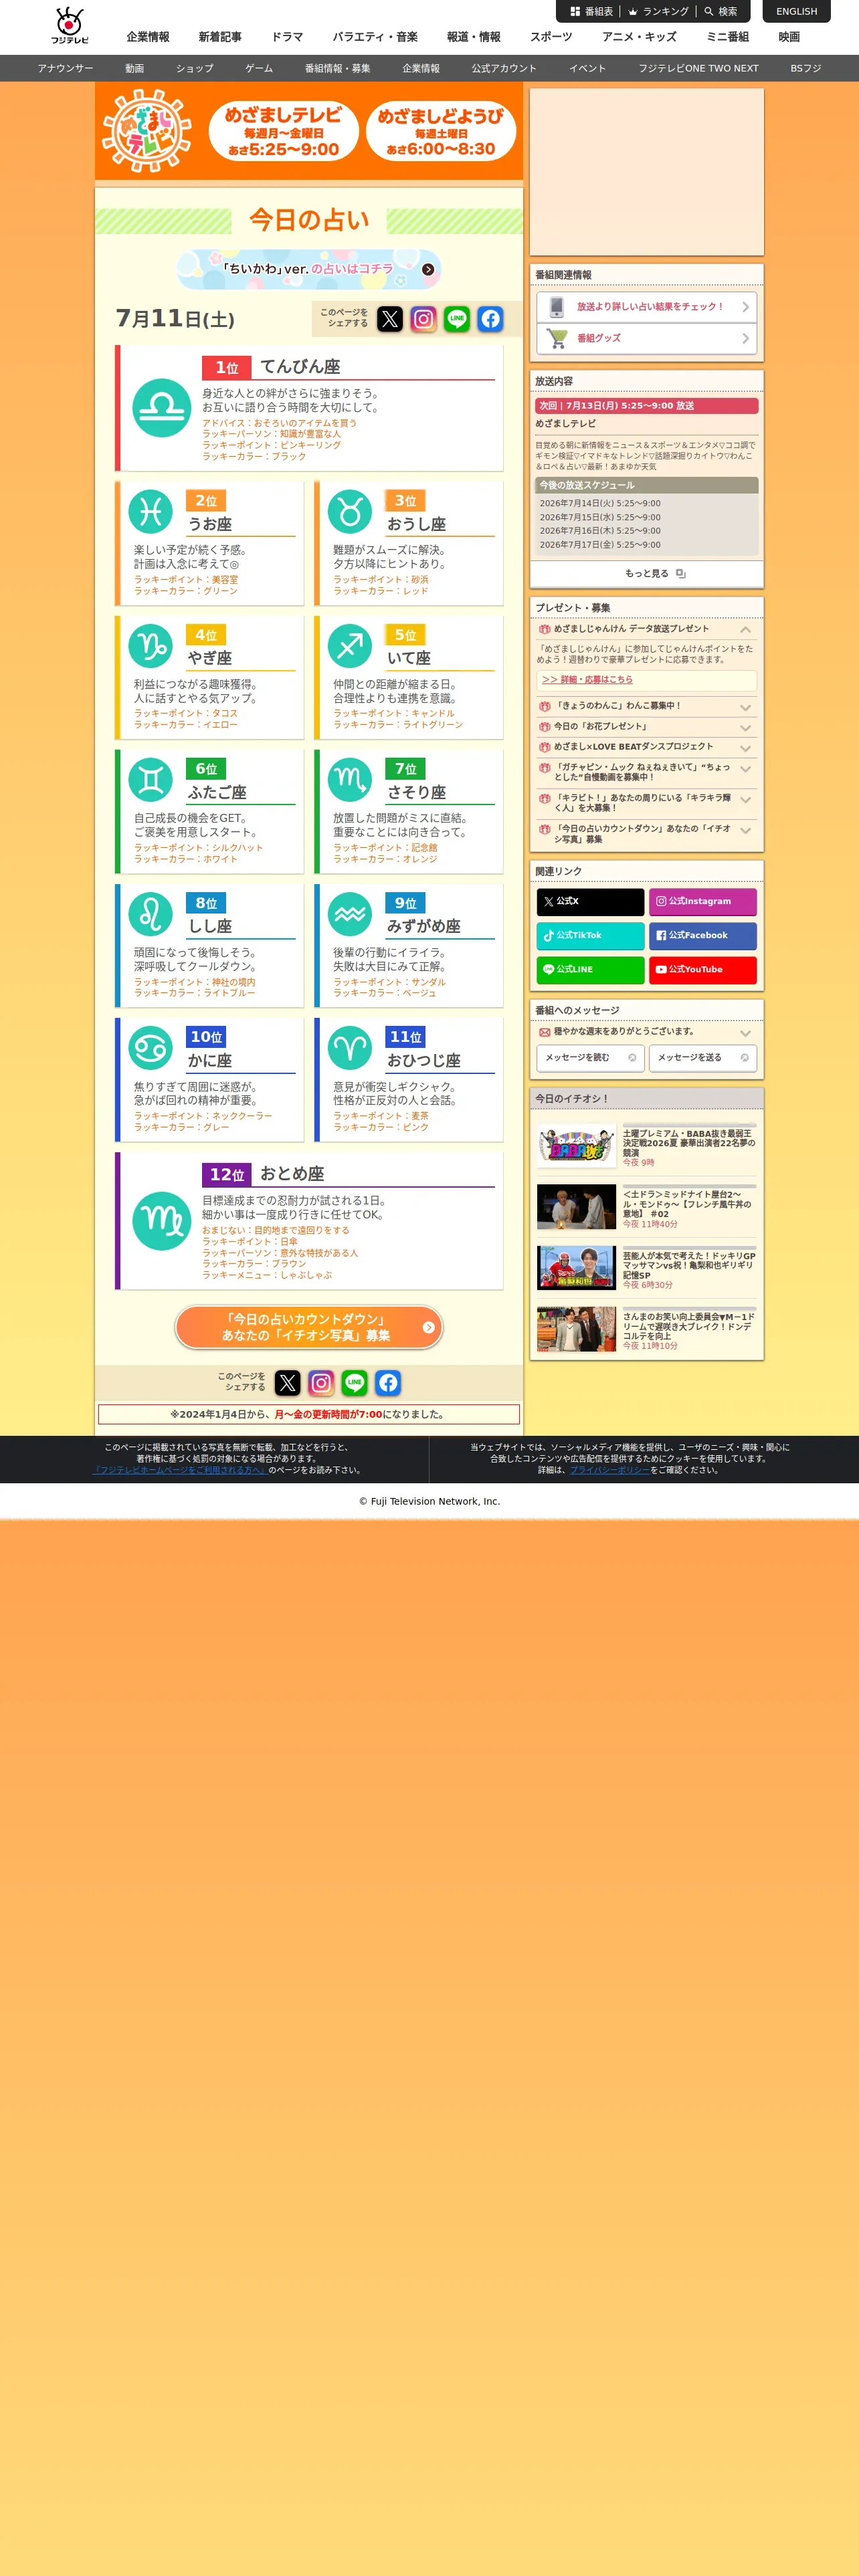Expand 「今日の占いカウントダウン」イチオシ写真 募集 in sidebar

[x=646, y=834]
